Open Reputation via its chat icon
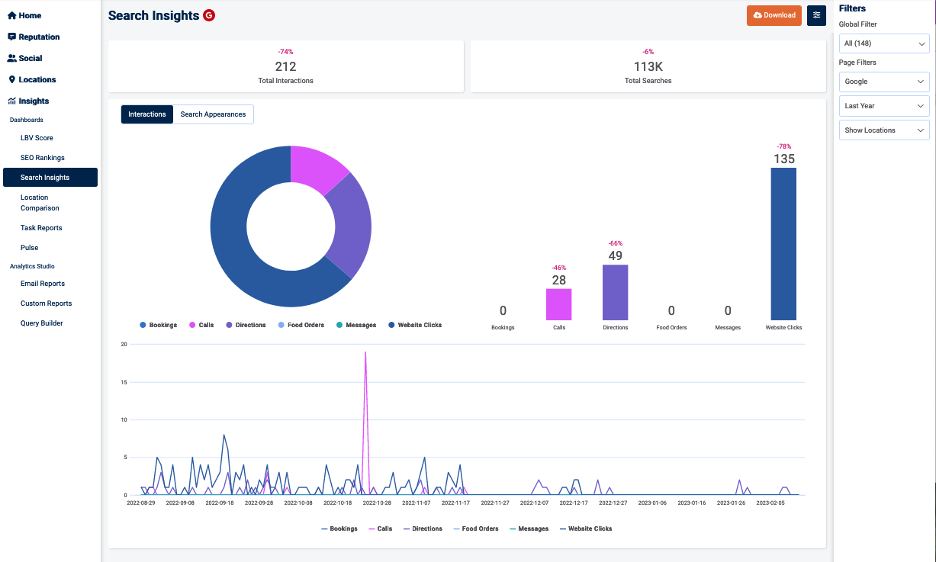936x562 pixels. click(x=12, y=37)
